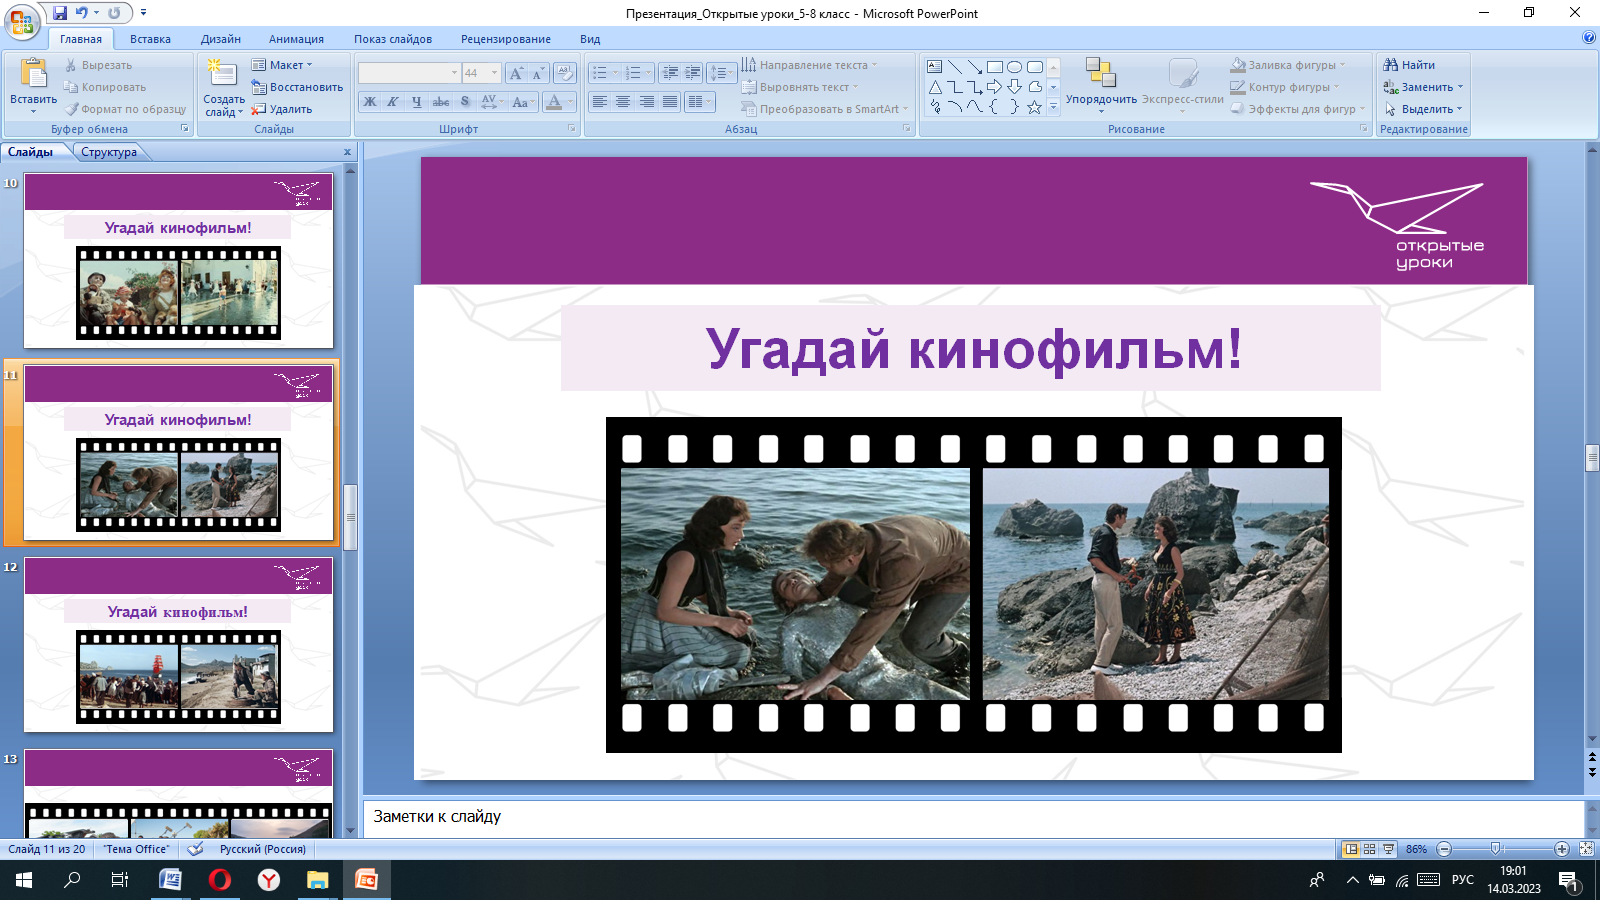Open Yandex browser in taskbar
Viewport: 1600px width, 900px height.
click(x=269, y=880)
